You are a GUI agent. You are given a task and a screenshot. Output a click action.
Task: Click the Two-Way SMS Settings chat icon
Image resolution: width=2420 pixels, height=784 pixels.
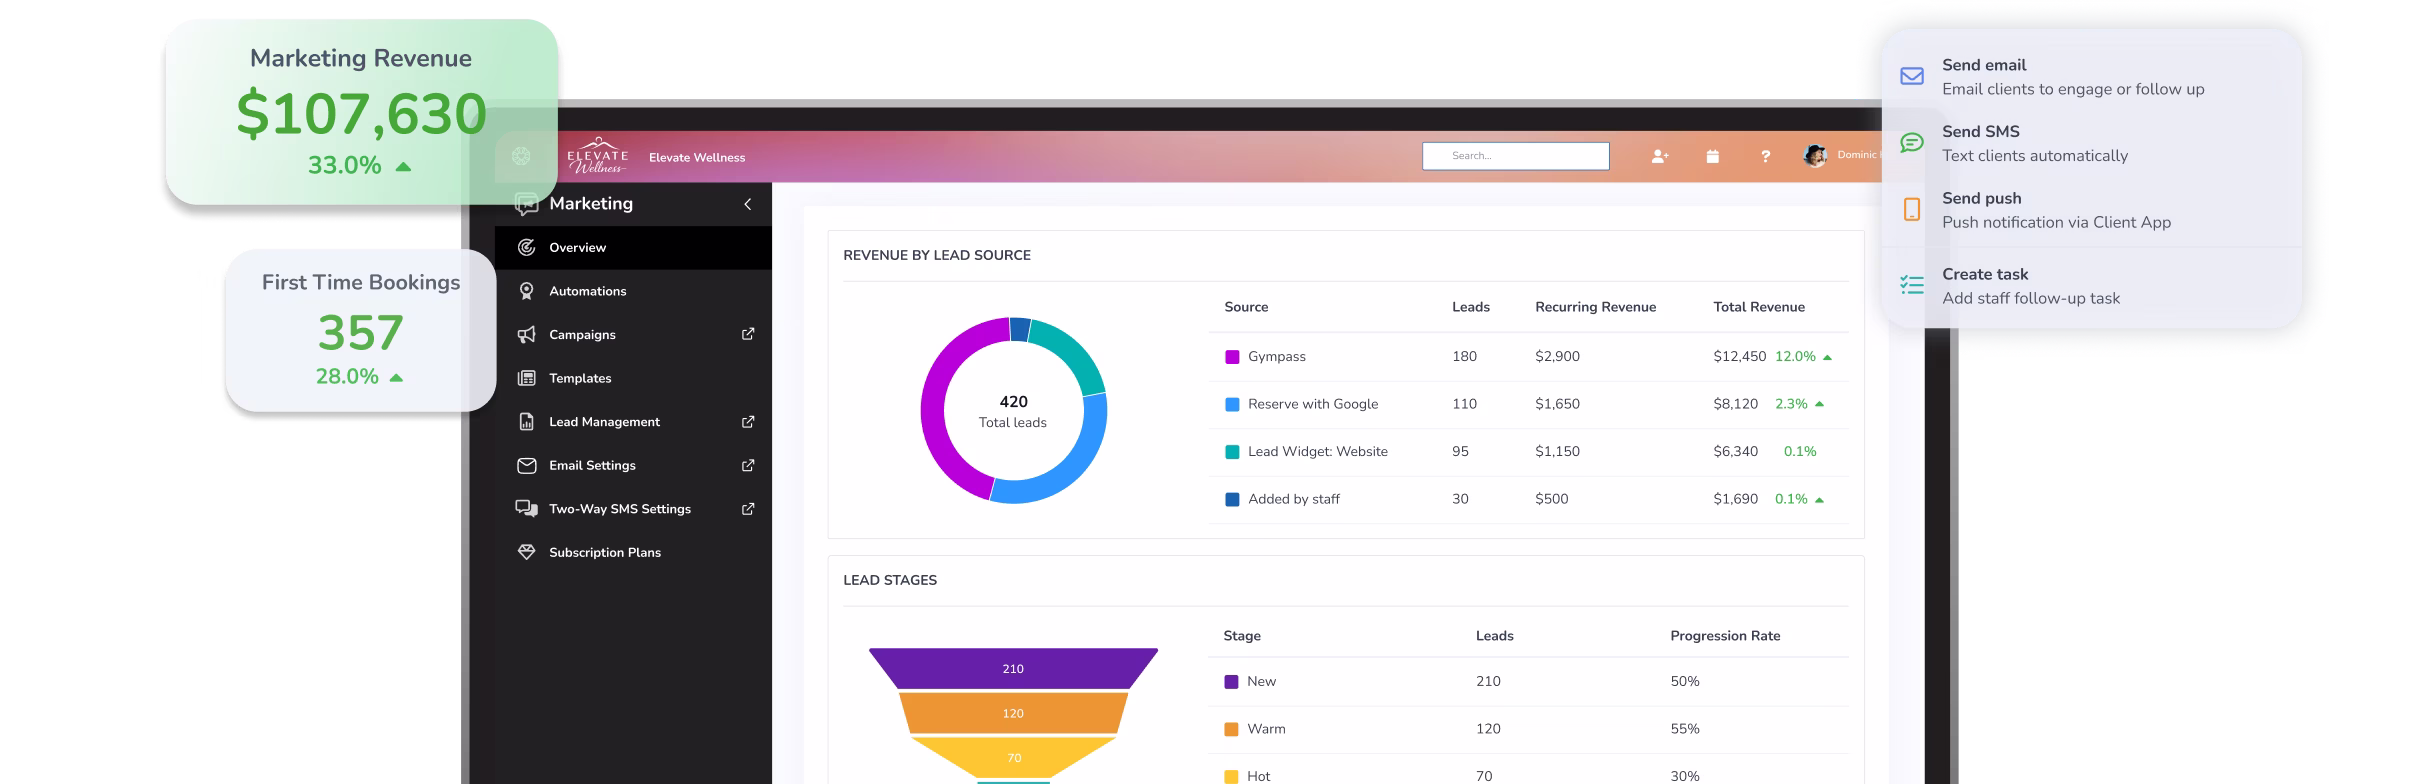(x=526, y=509)
